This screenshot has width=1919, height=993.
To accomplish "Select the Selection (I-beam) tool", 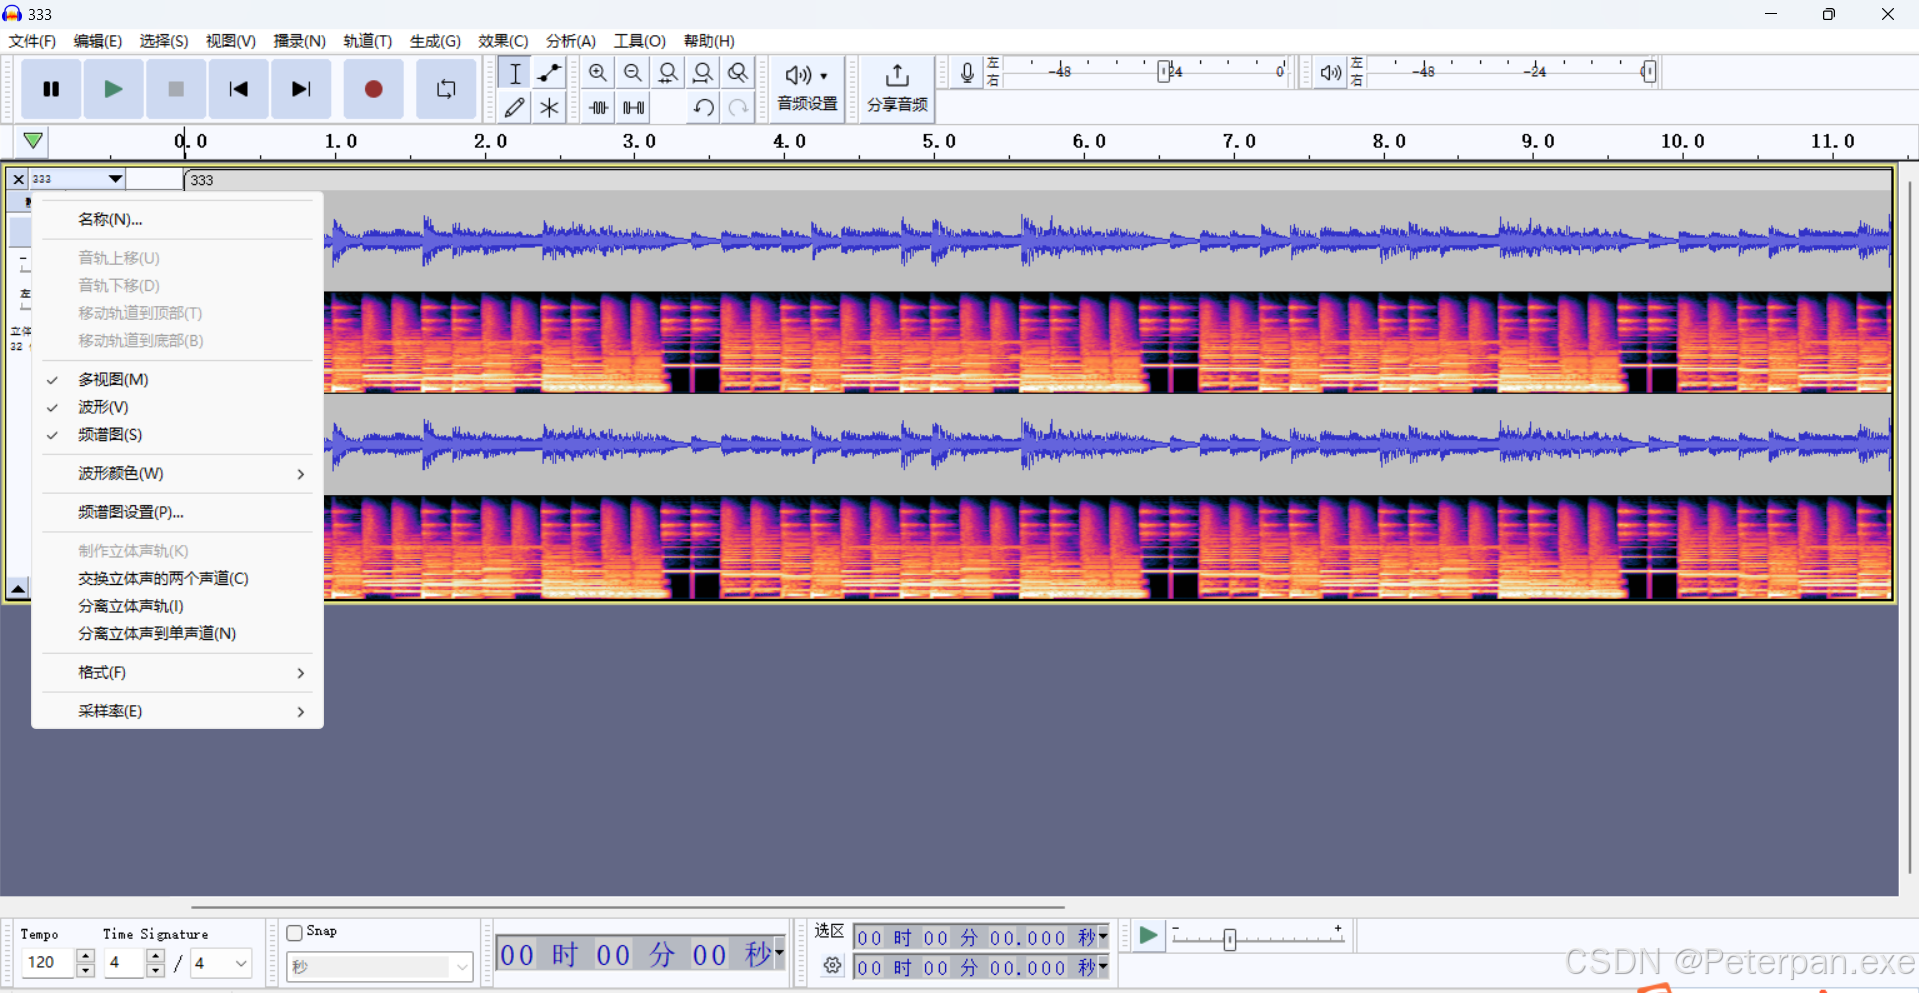I will (515, 73).
